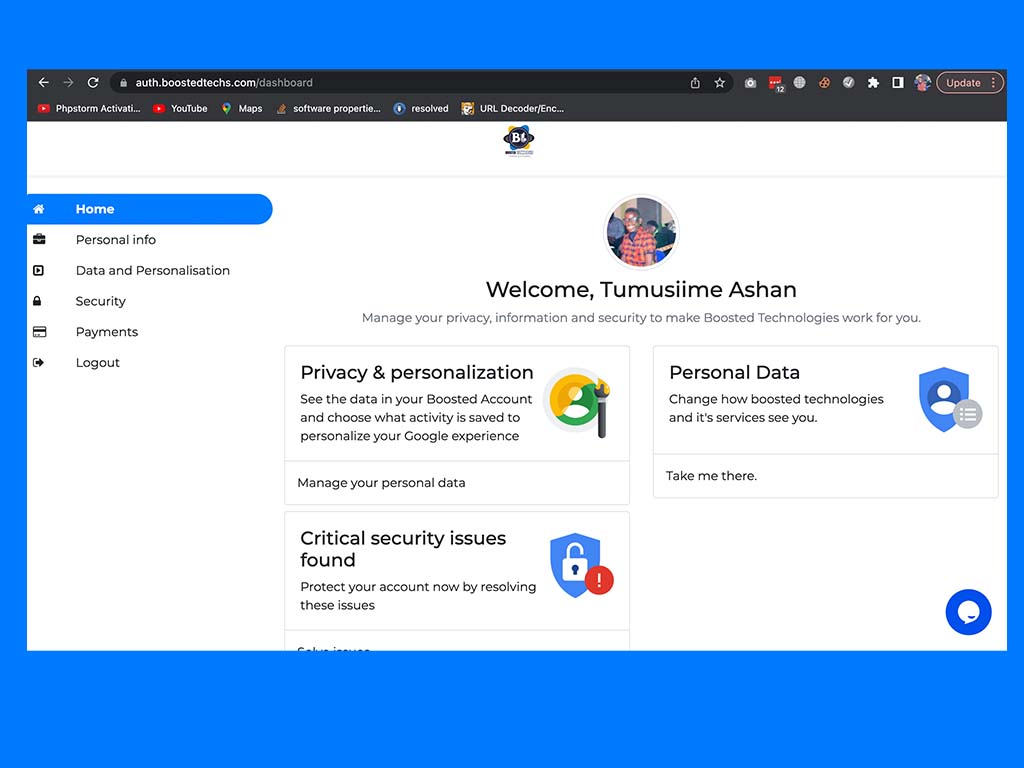Toggle the browser side panel
The height and width of the screenshot is (768, 1024).
pyautogui.click(x=898, y=82)
